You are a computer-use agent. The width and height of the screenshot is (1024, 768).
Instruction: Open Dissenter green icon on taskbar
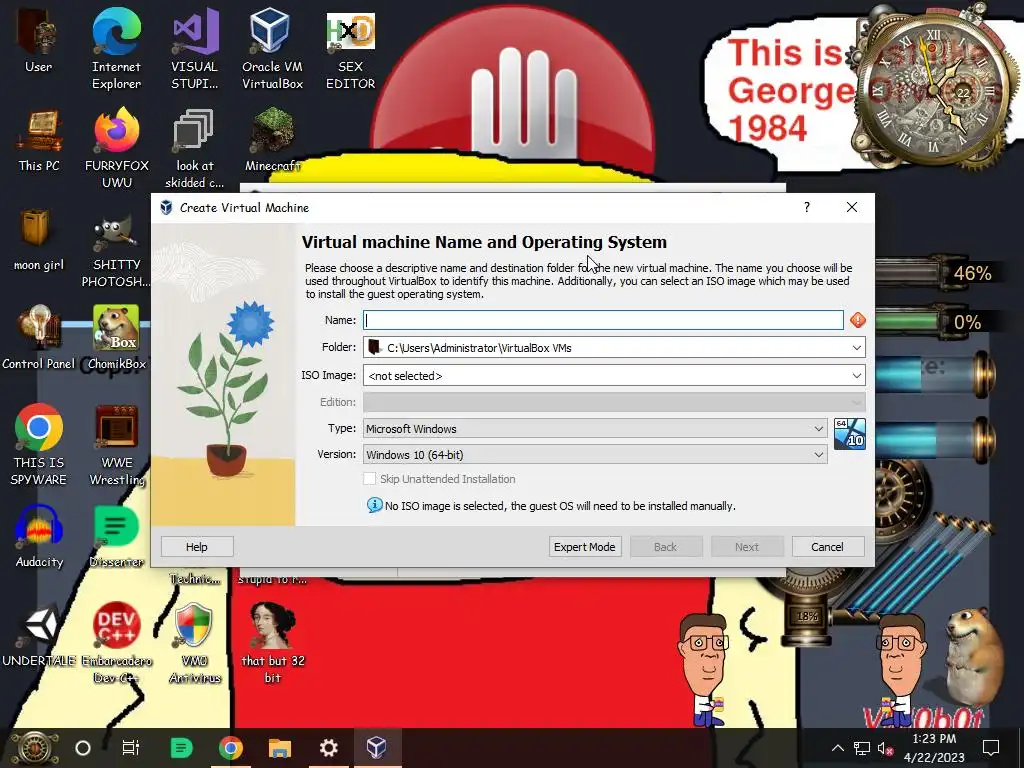pyautogui.click(x=181, y=748)
